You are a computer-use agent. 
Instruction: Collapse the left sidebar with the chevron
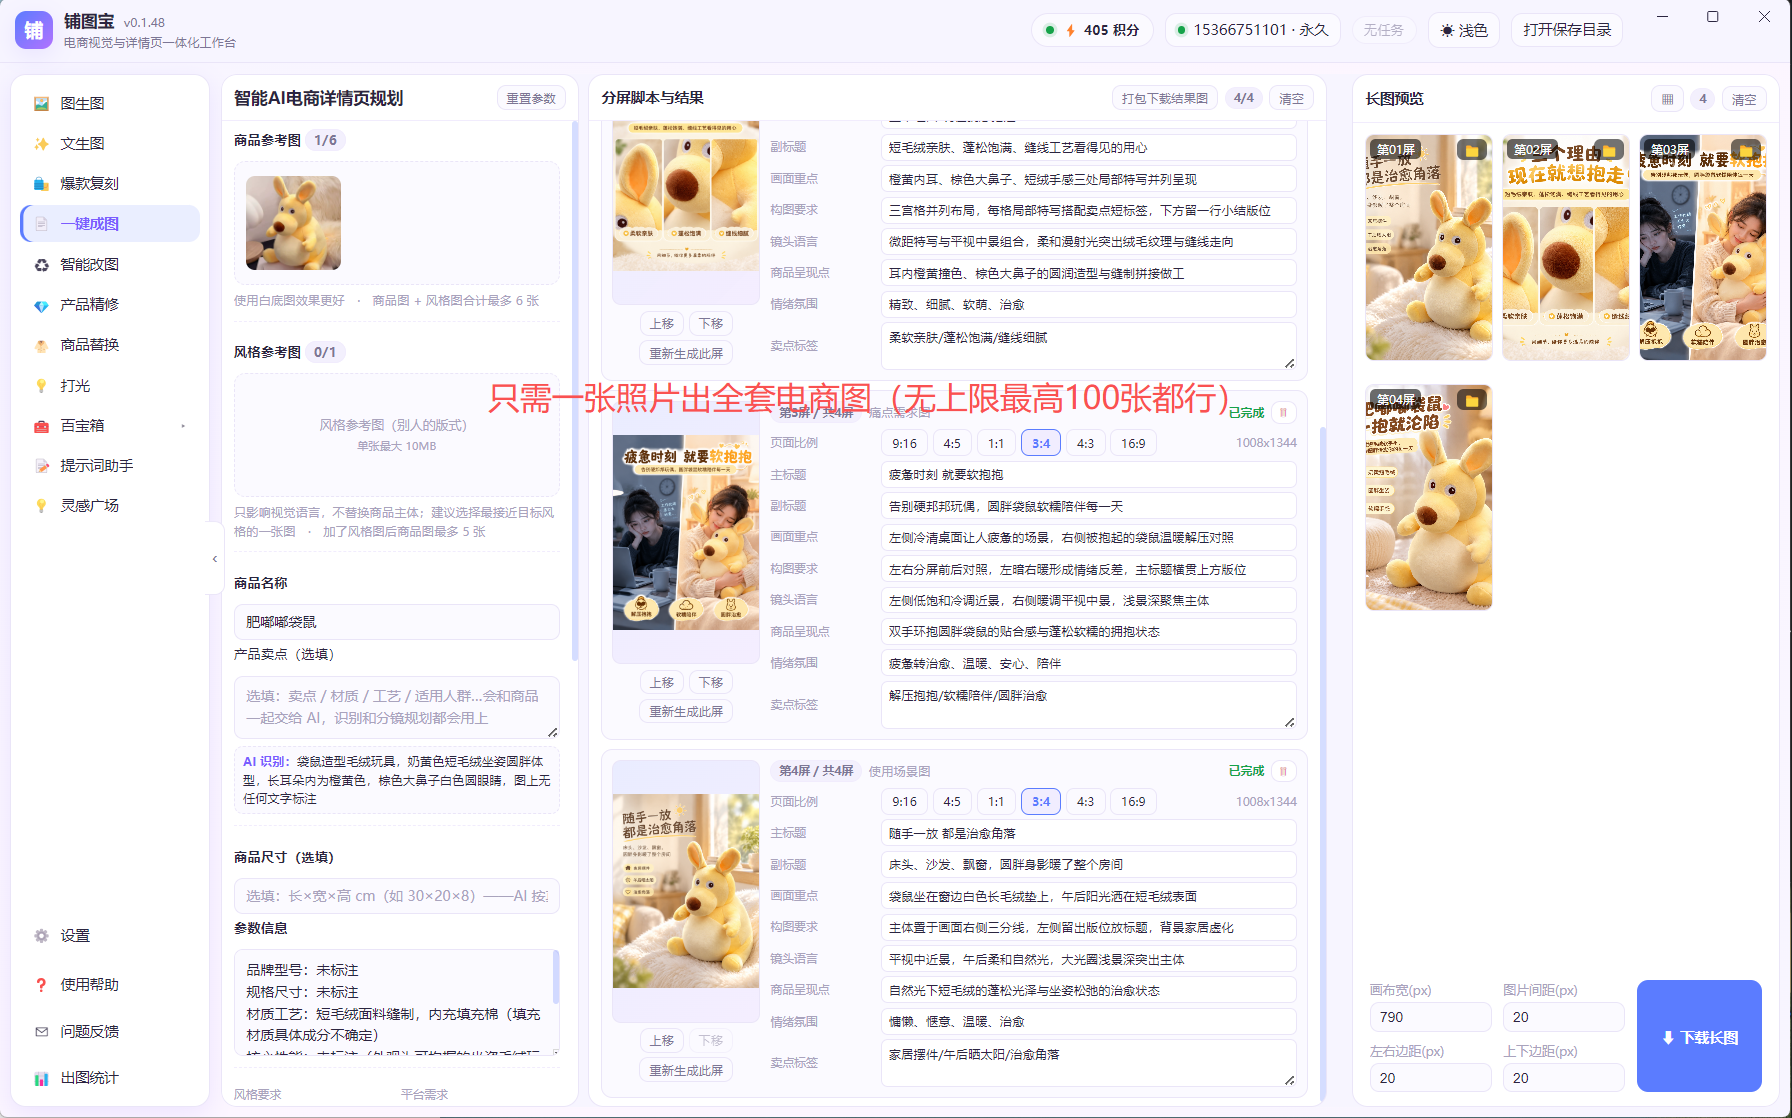214,559
